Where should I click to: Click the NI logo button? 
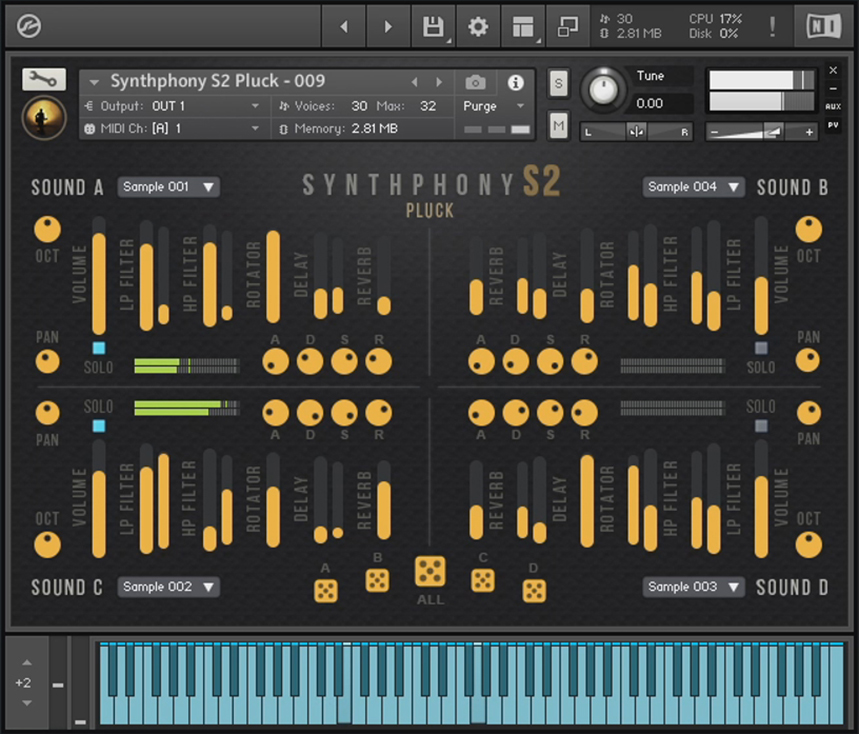[x=823, y=26]
